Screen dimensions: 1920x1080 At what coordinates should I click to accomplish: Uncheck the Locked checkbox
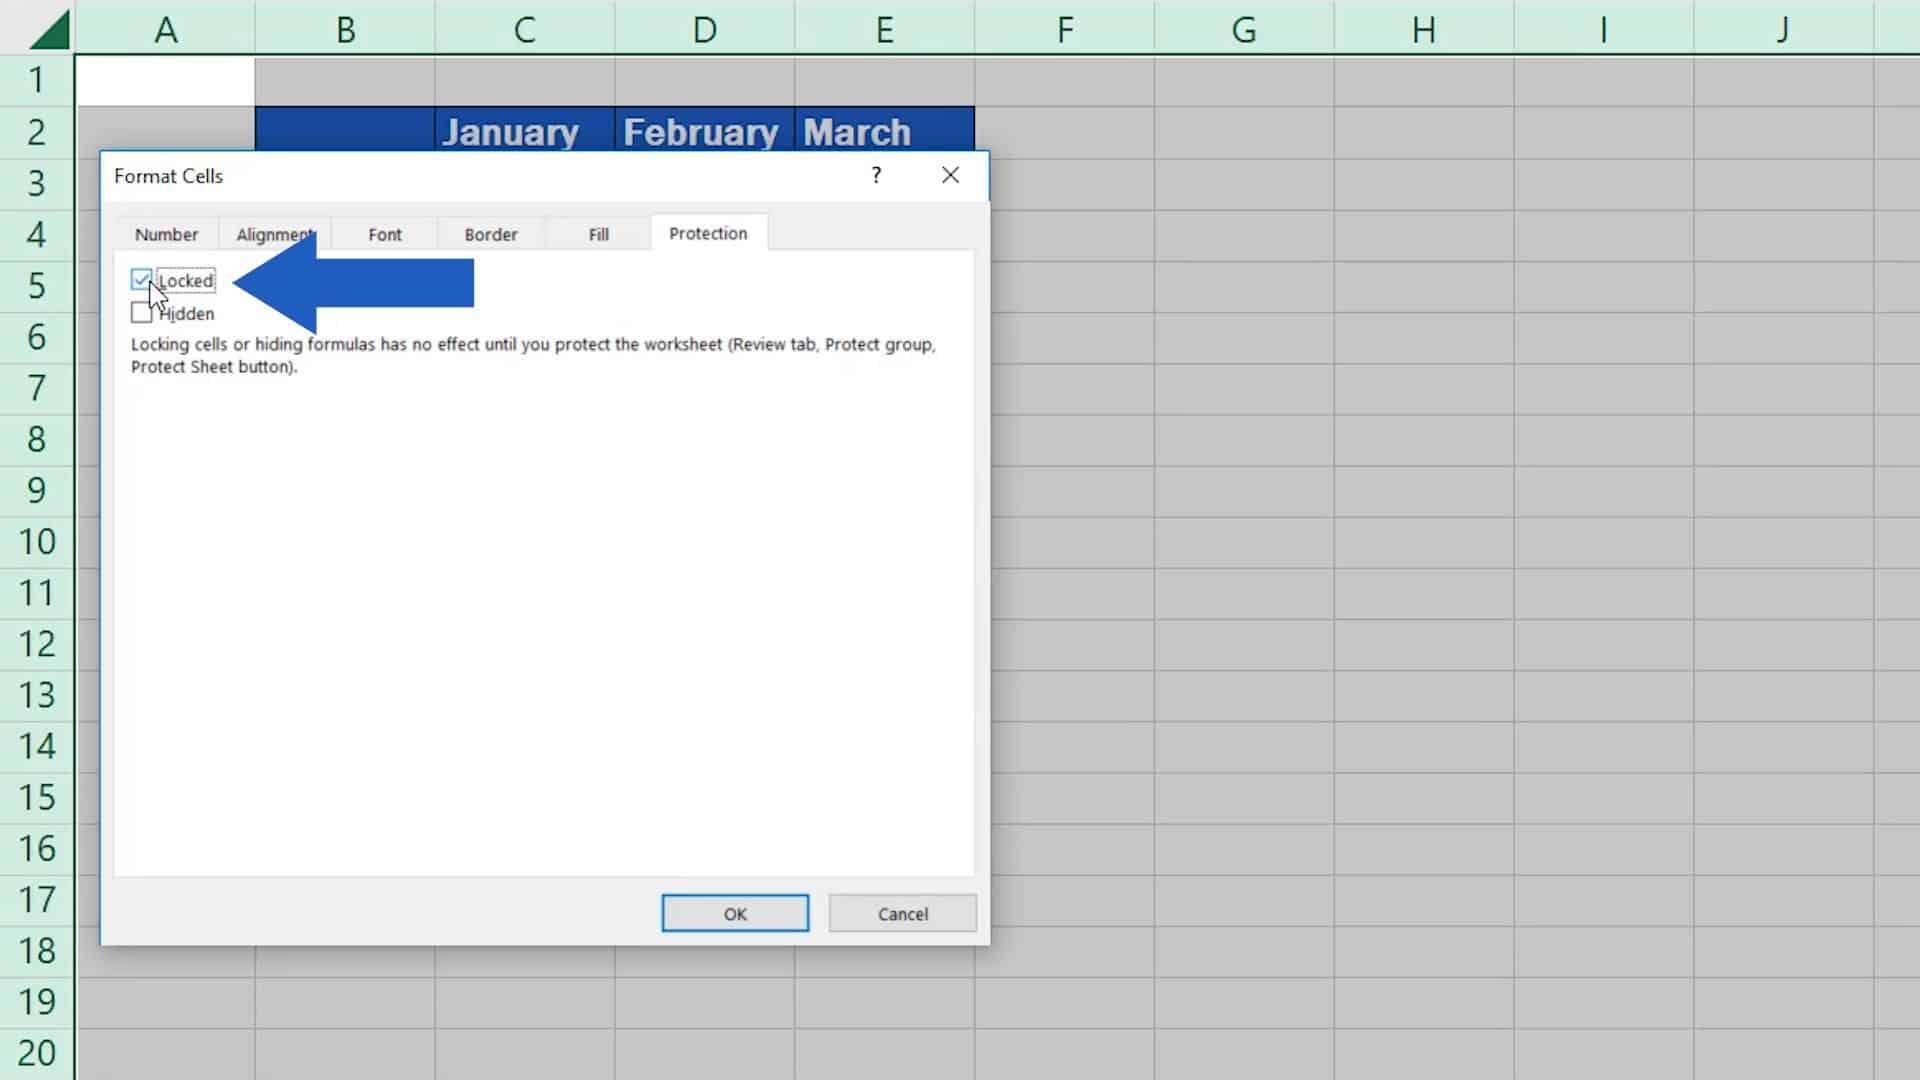[141, 280]
